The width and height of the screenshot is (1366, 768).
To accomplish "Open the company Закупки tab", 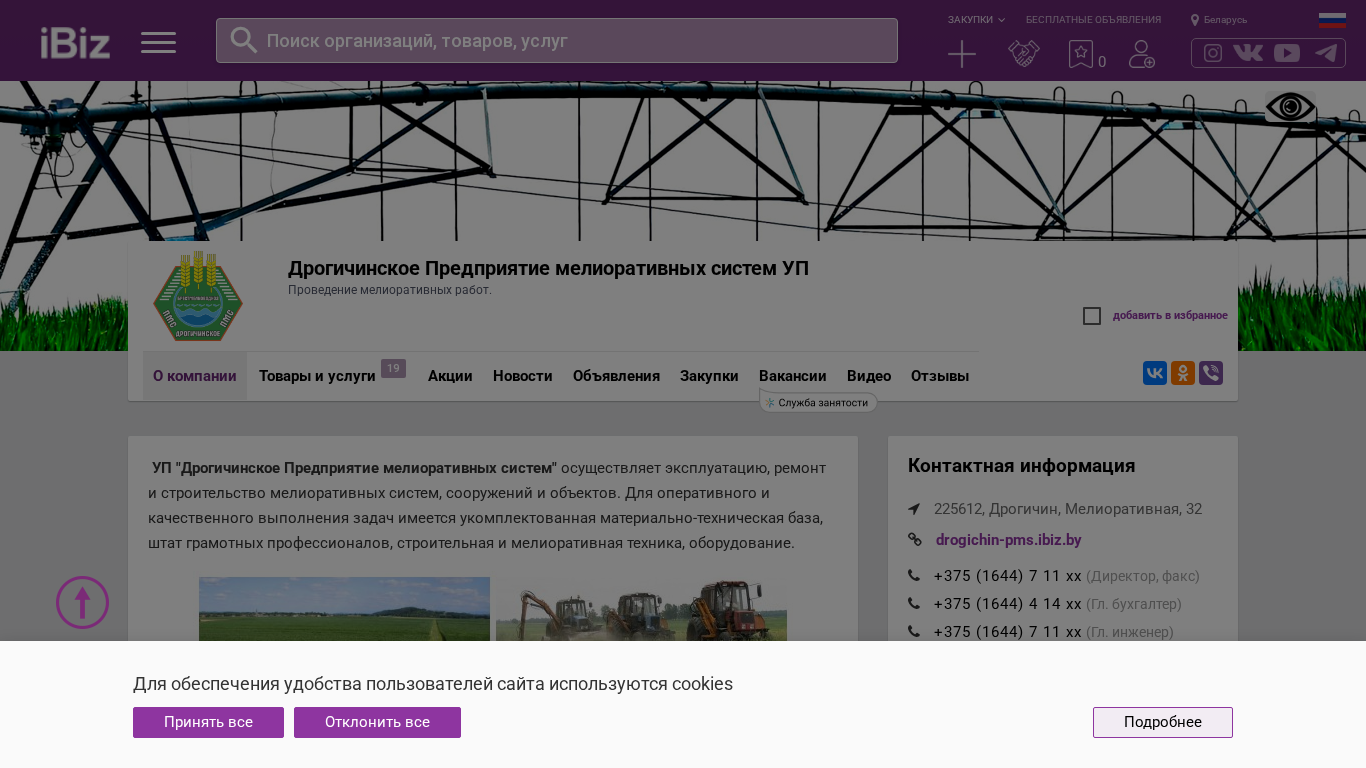I will pyautogui.click(x=709, y=376).
